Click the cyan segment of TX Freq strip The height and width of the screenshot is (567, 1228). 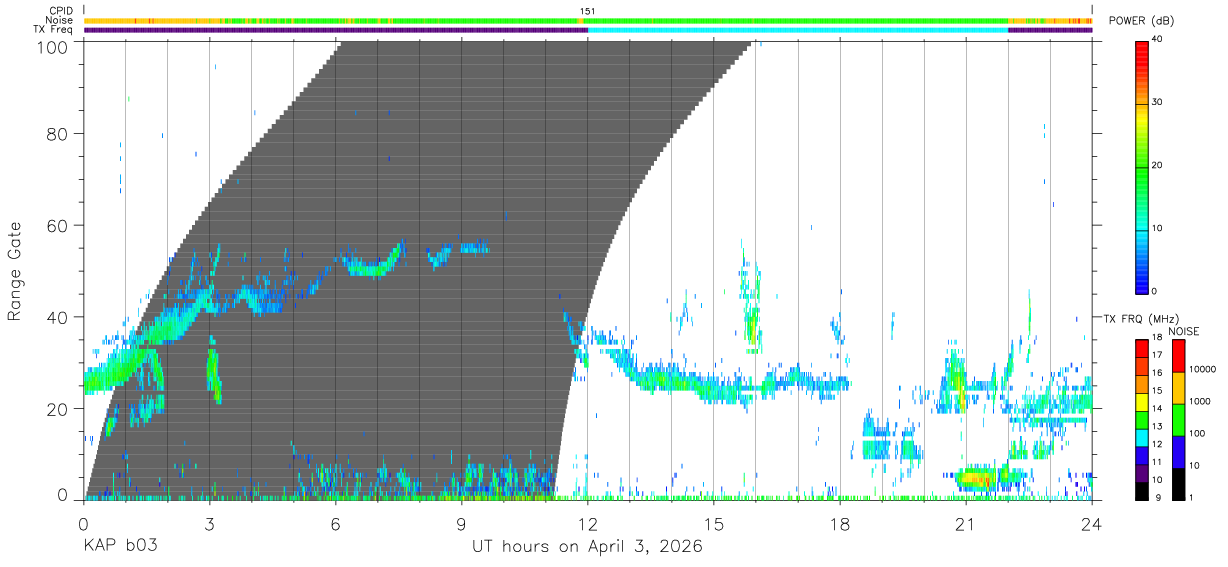tap(798, 30)
